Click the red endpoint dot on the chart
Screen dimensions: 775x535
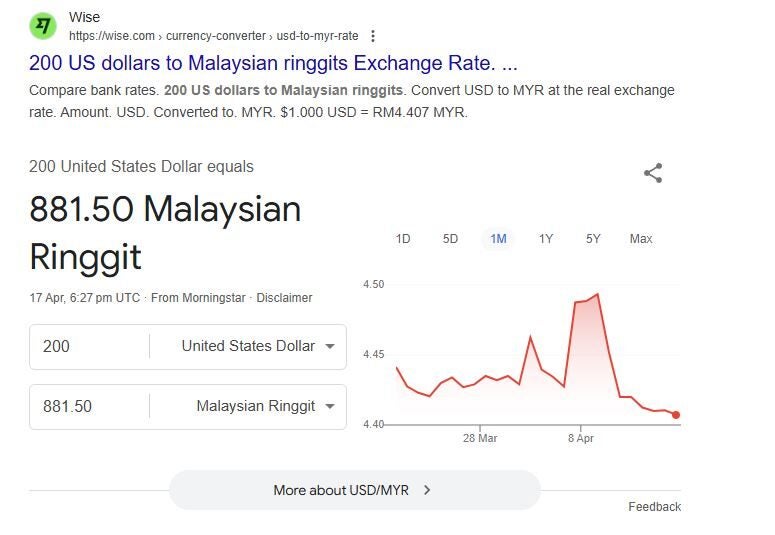coord(676,415)
